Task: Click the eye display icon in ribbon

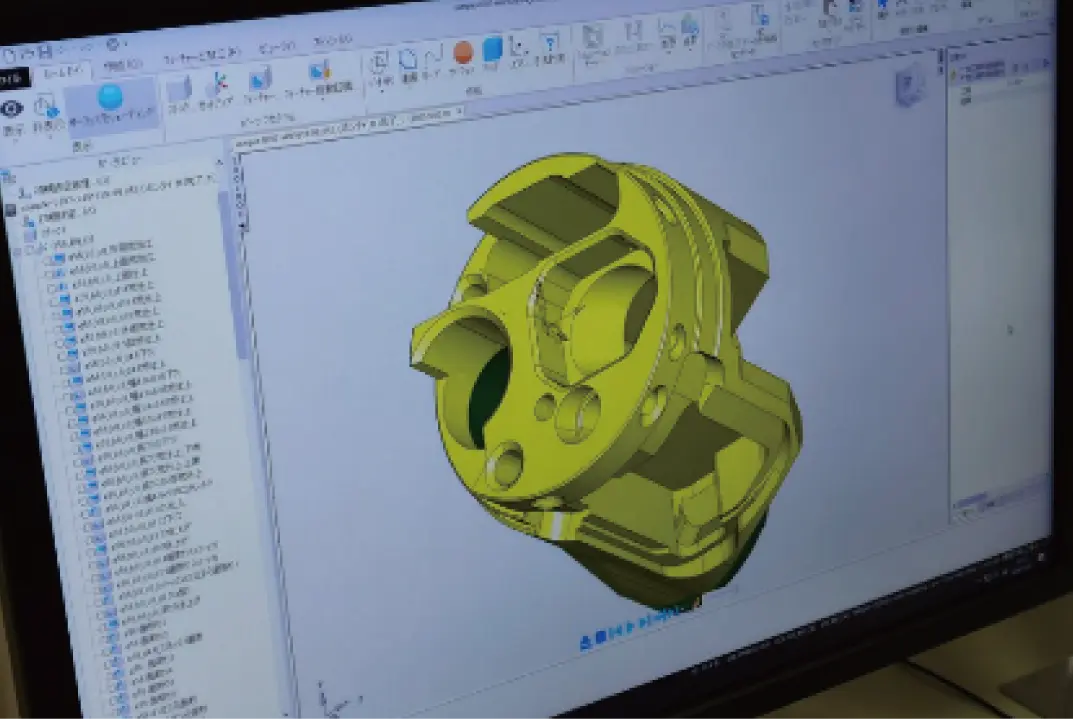Action: tap(11, 109)
